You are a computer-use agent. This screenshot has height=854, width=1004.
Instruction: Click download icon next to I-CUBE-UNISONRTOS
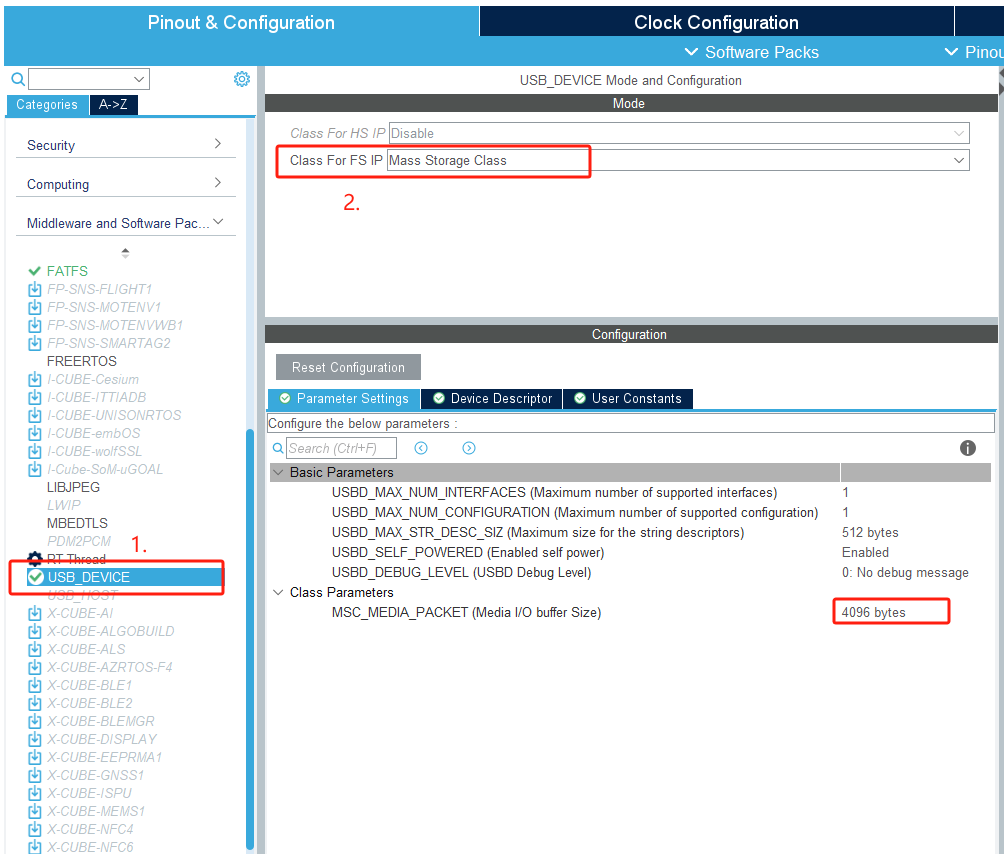(35, 415)
